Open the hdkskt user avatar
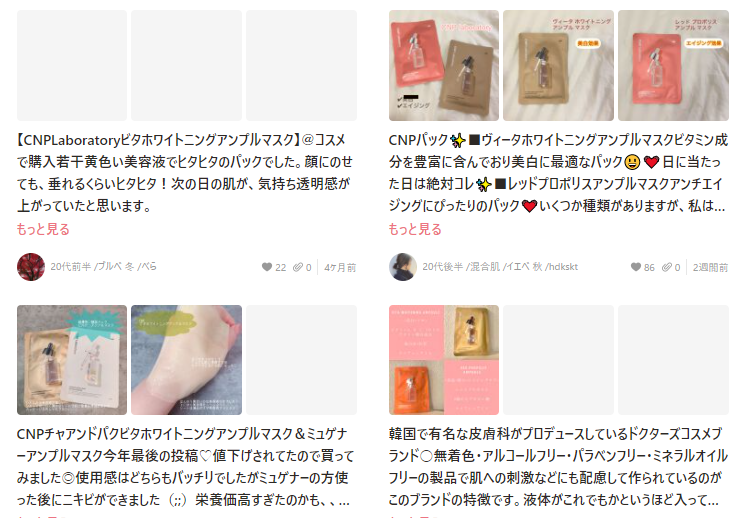This screenshot has height=518, width=743. pyautogui.click(x=403, y=267)
